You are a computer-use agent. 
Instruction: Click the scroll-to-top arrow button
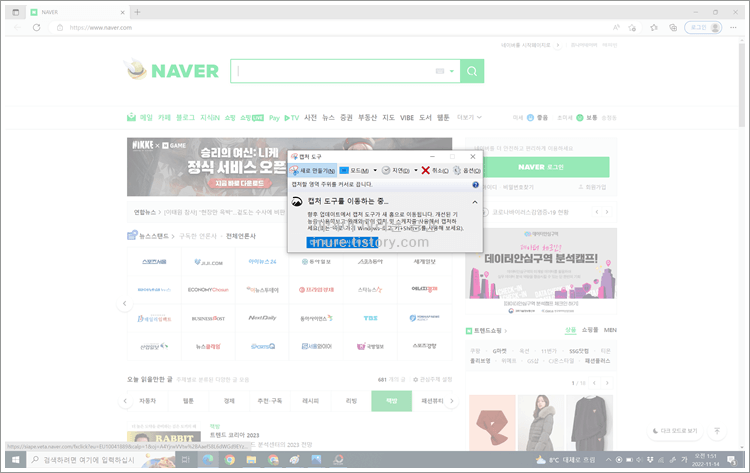click(717, 431)
